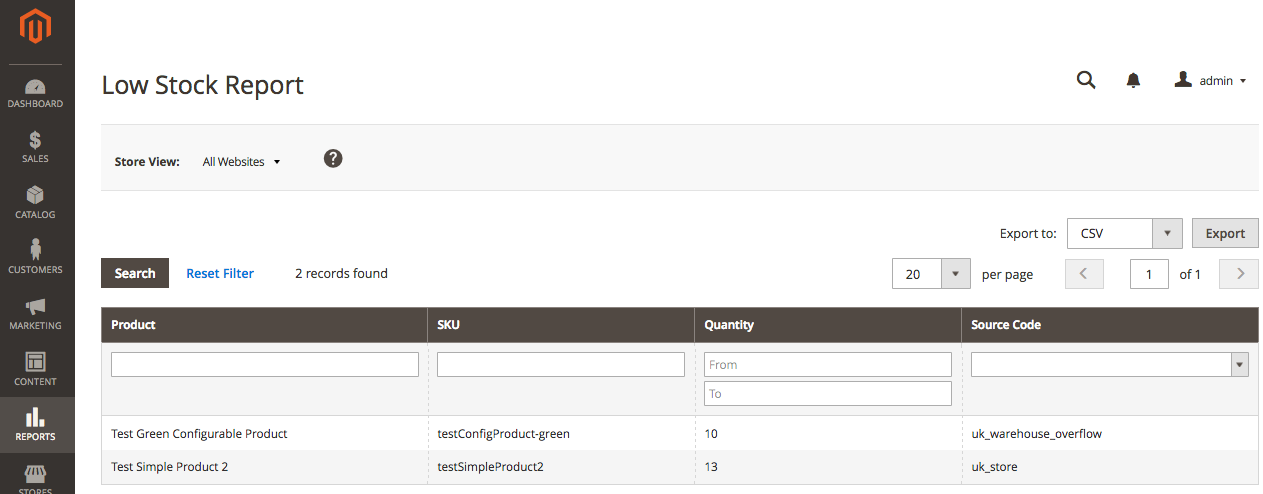Sort by the Source Code column header

[1110, 325]
